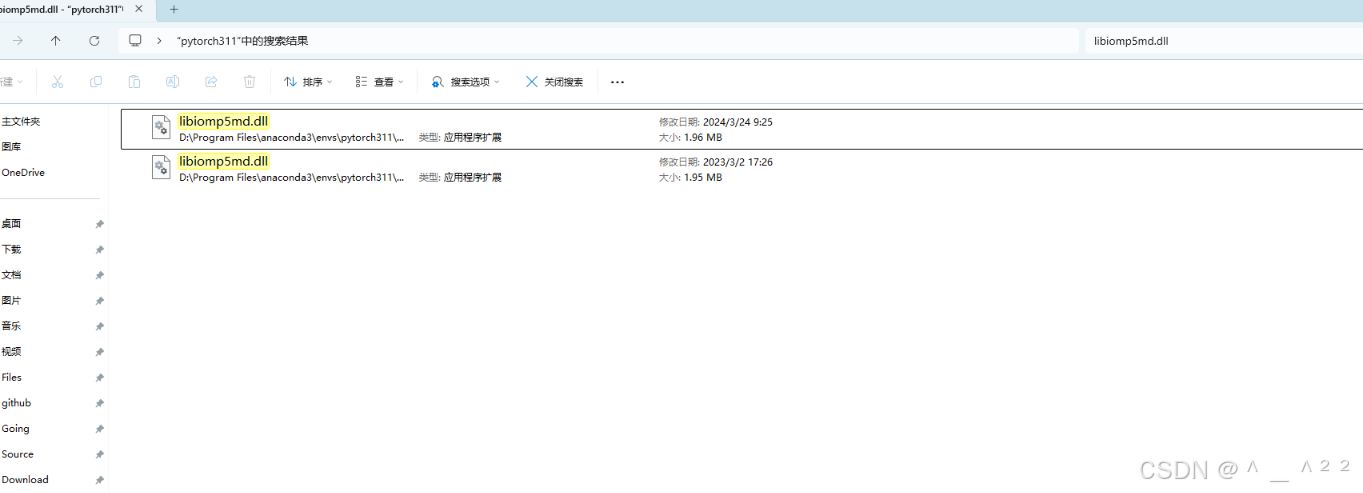1363x493 pixels.
Task: Click the DLL file icon of 1.96 MB result
Action: point(161,126)
